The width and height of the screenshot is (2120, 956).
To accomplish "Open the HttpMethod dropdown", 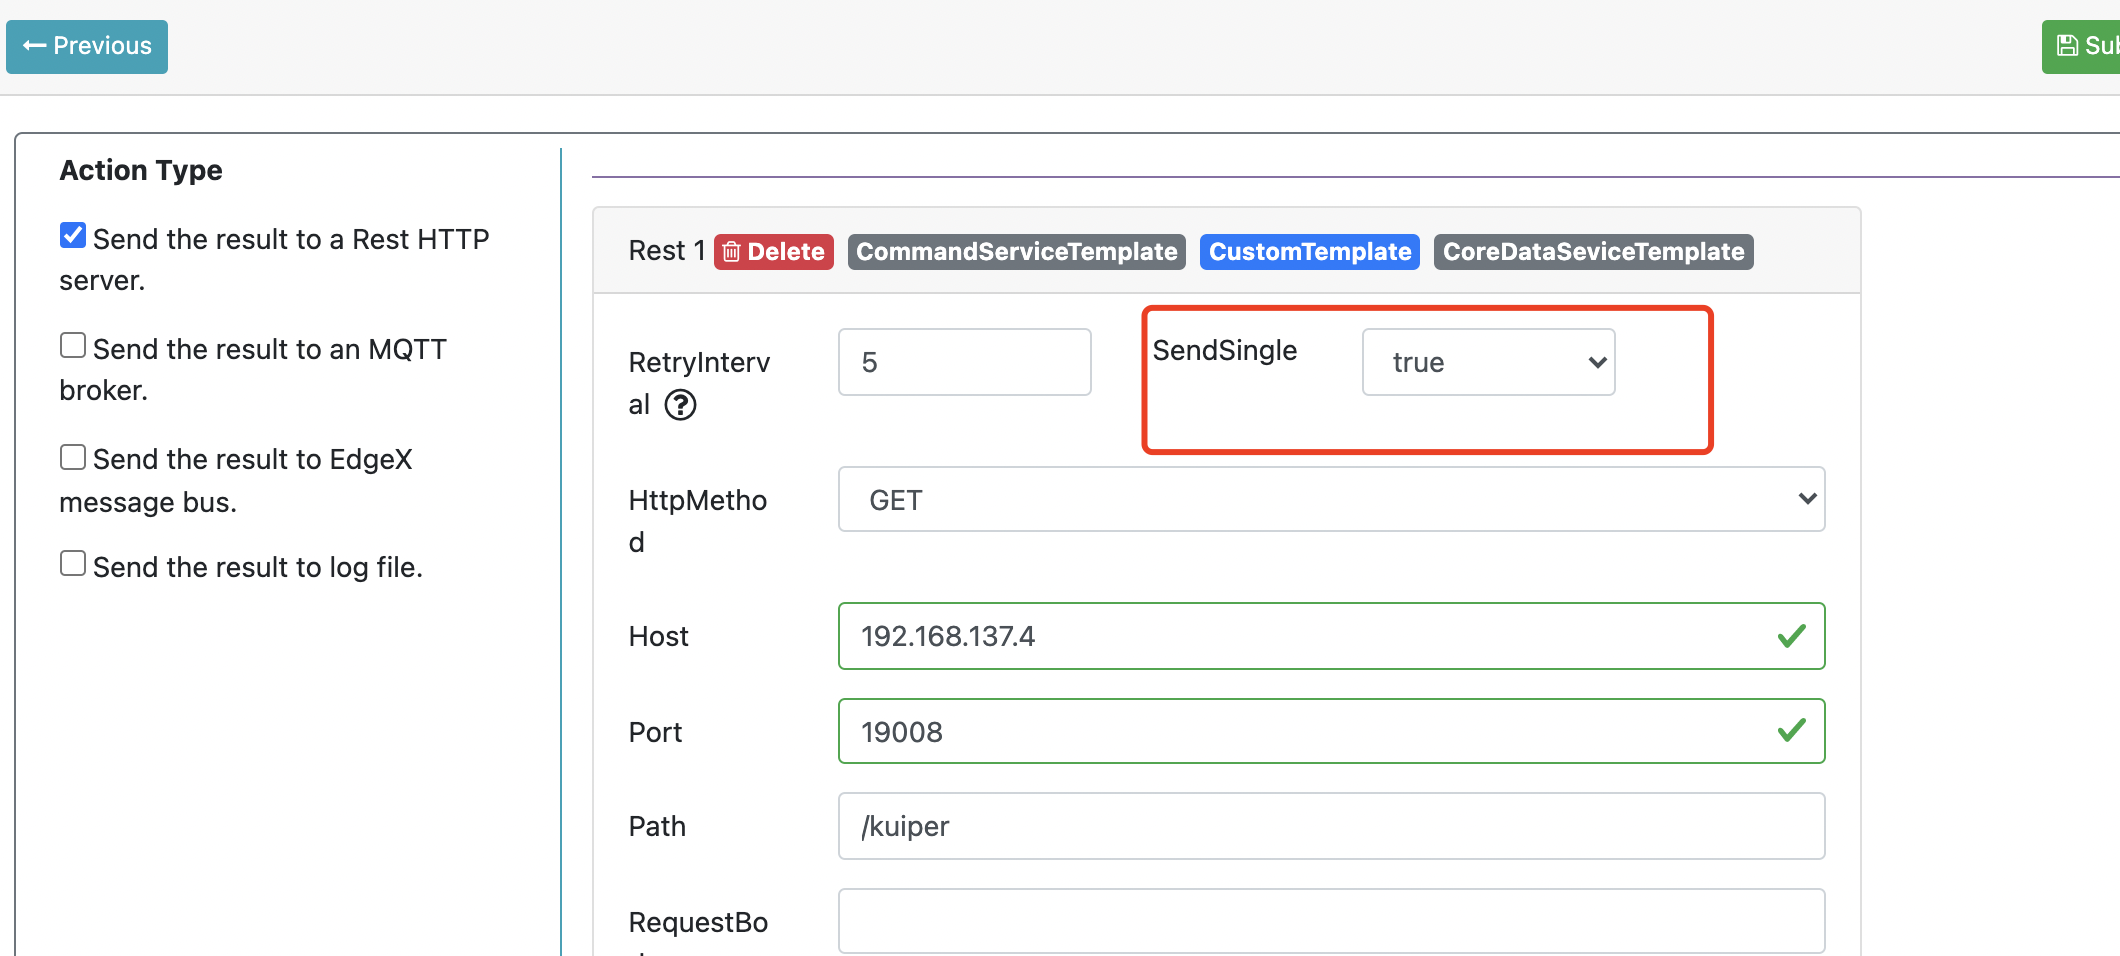I will tap(1330, 499).
